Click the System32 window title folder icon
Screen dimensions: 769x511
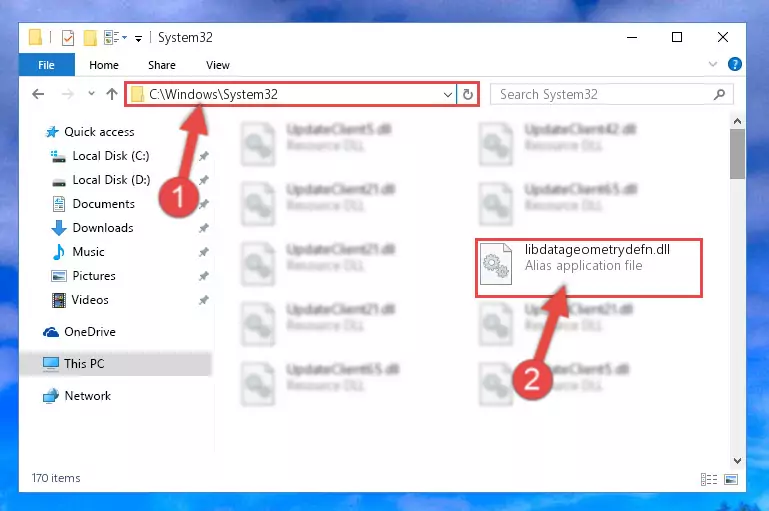(35, 37)
